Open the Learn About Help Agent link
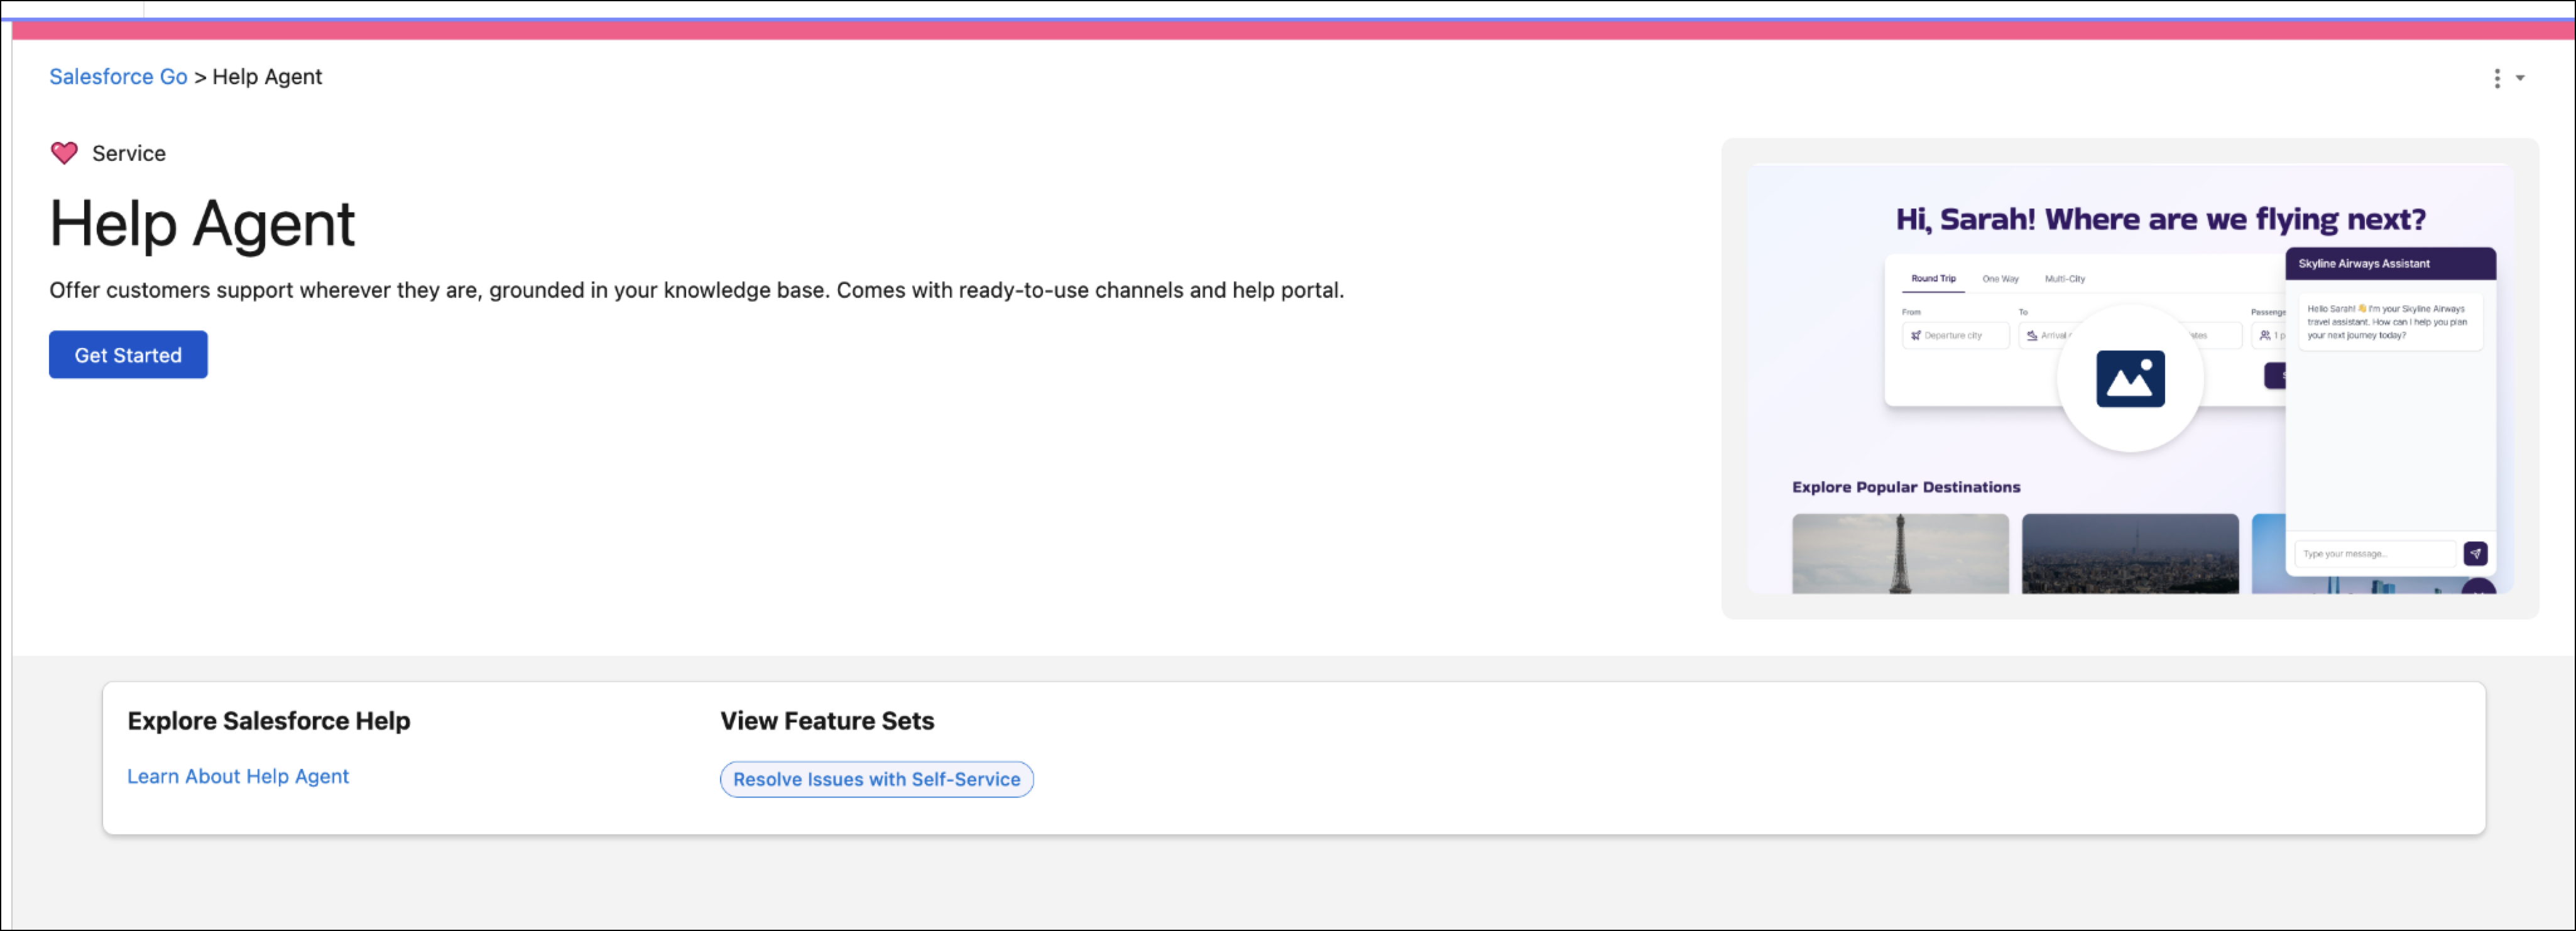The image size is (2576, 931). pyautogui.click(x=238, y=777)
